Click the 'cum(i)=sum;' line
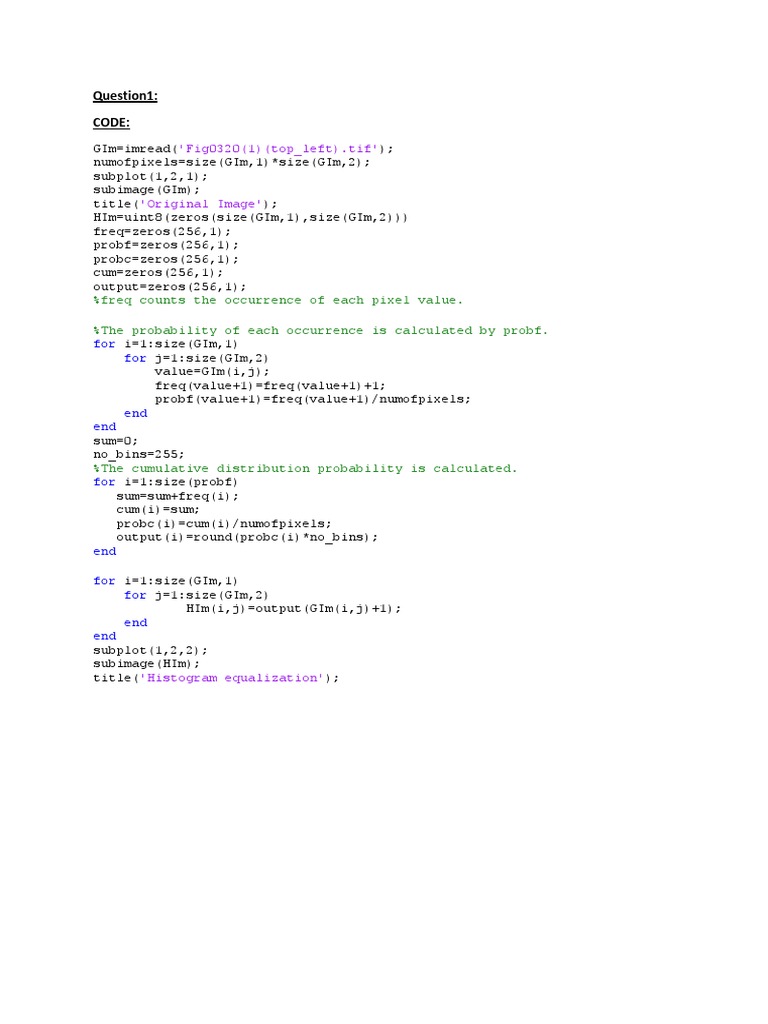 point(158,509)
